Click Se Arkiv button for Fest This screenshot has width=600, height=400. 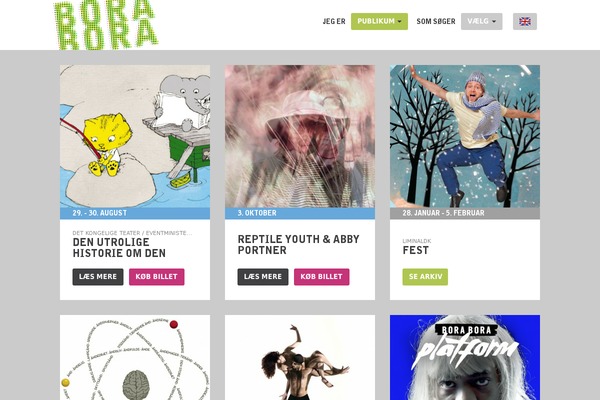click(x=425, y=277)
